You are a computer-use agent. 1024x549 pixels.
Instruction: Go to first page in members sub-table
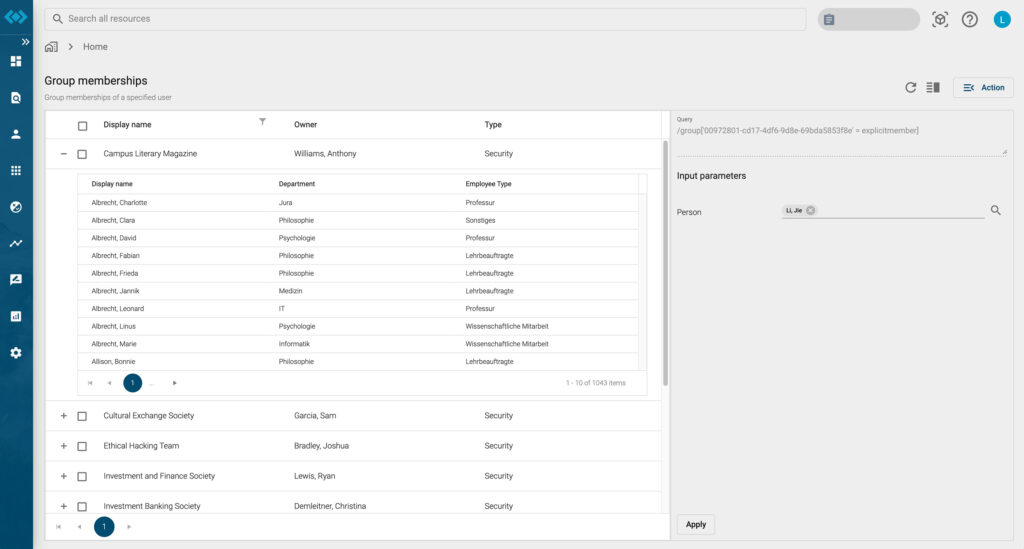pyautogui.click(x=90, y=383)
